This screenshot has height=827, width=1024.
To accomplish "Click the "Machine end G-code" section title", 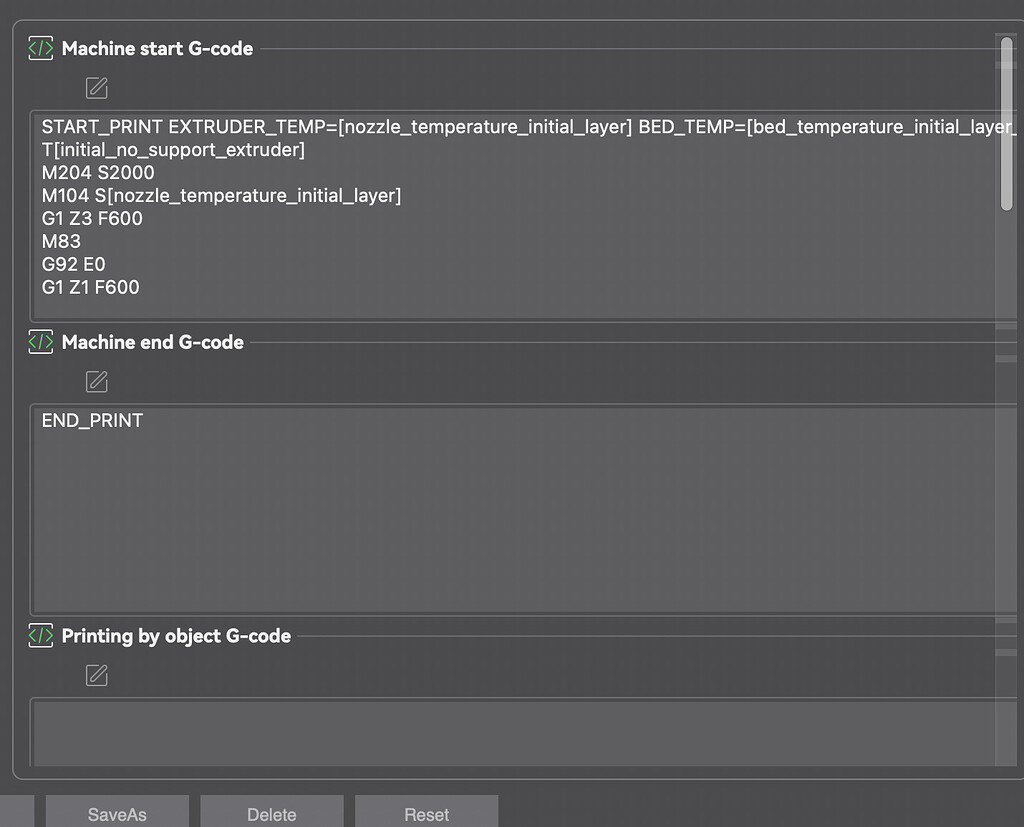I will [x=152, y=342].
